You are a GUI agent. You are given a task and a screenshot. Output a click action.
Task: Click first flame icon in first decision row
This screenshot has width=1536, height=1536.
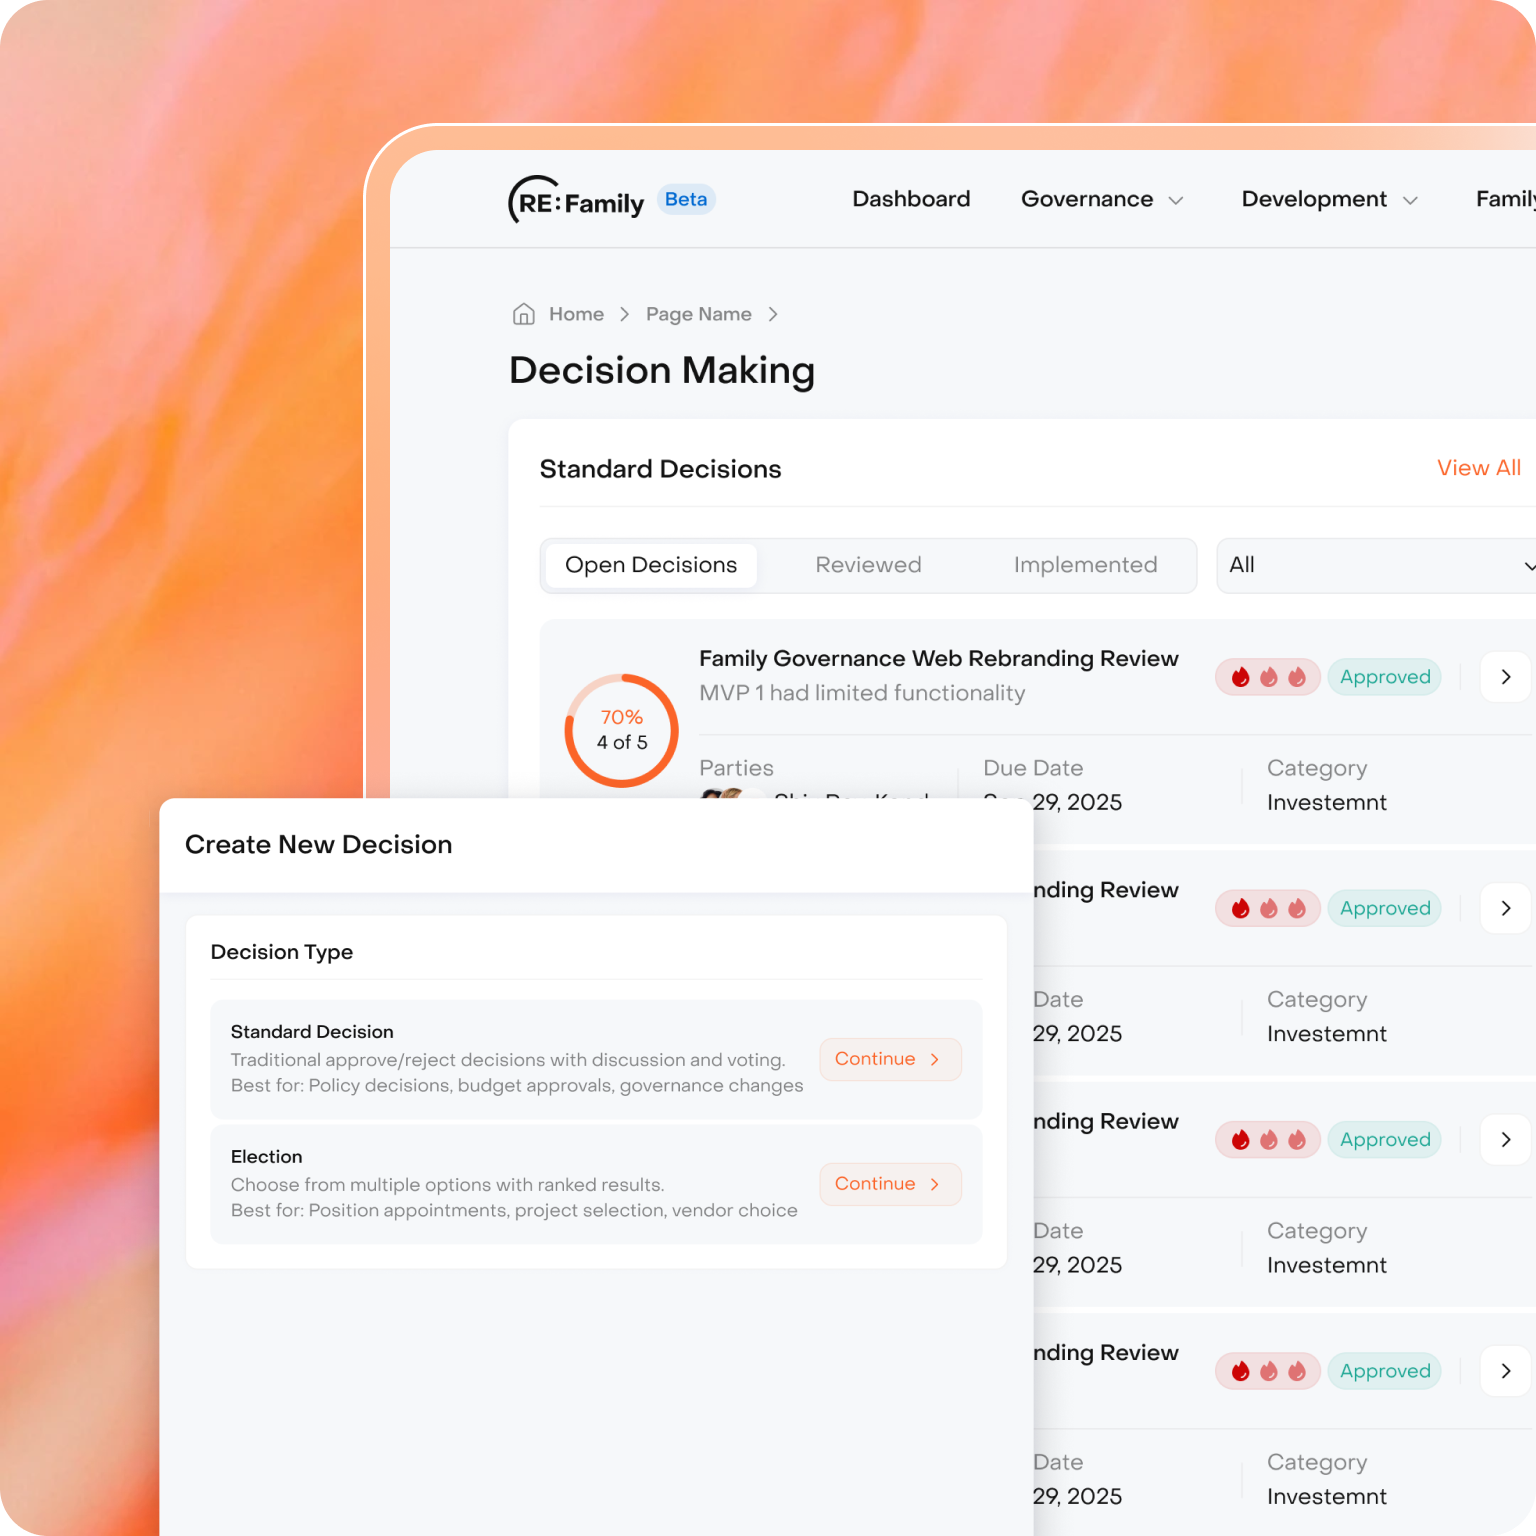pyautogui.click(x=1240, y=677)
